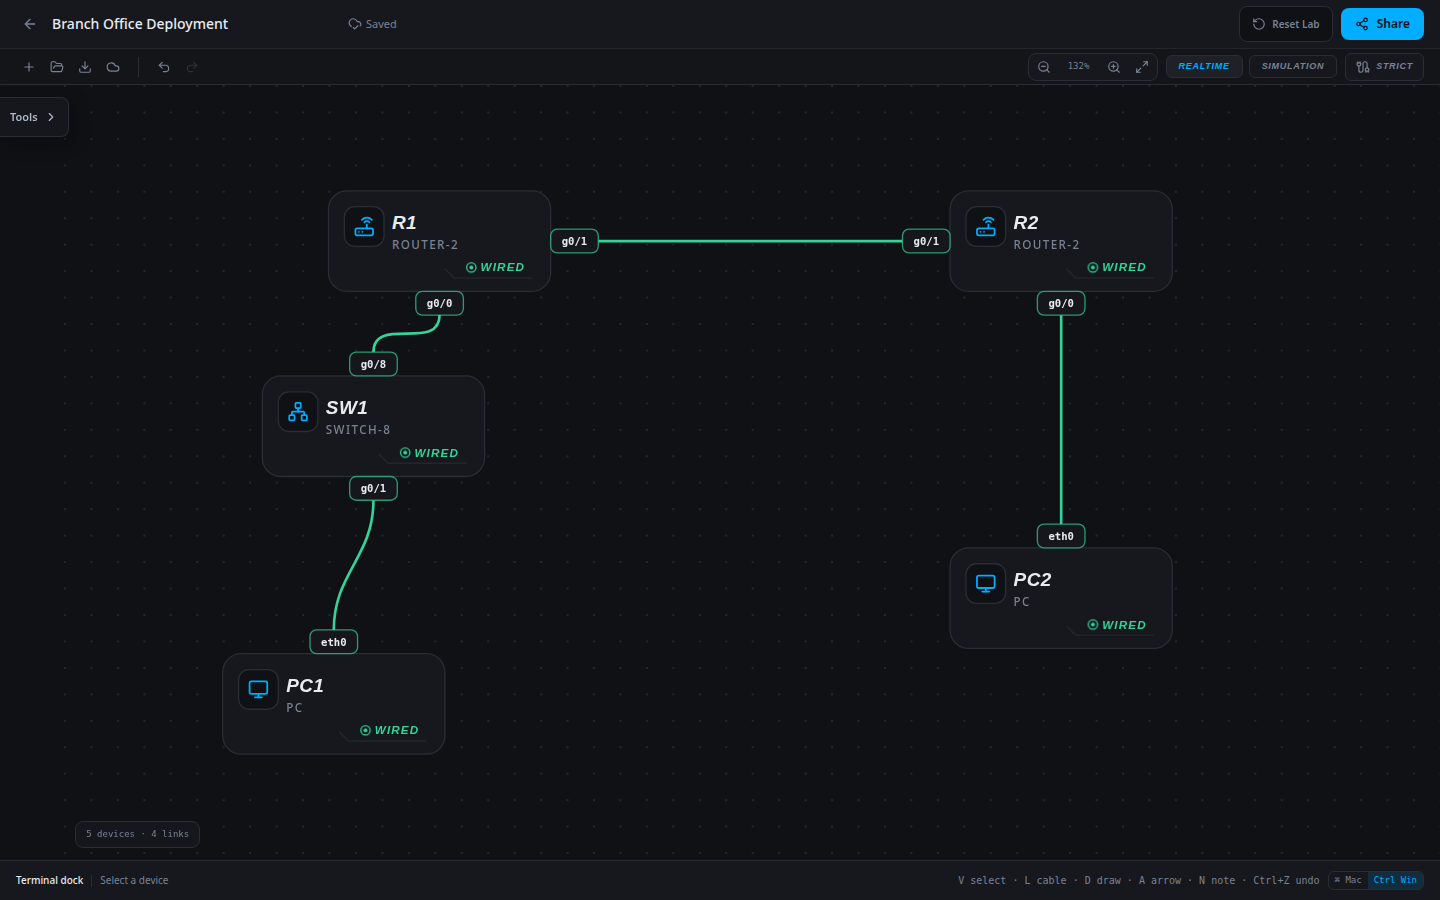Click SW1 port g0/8 label

(373, 364)
